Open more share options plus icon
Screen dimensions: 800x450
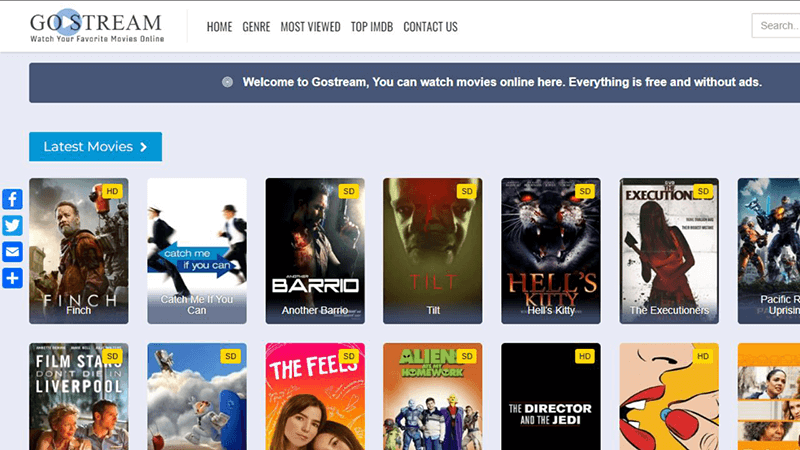[12, 279]
